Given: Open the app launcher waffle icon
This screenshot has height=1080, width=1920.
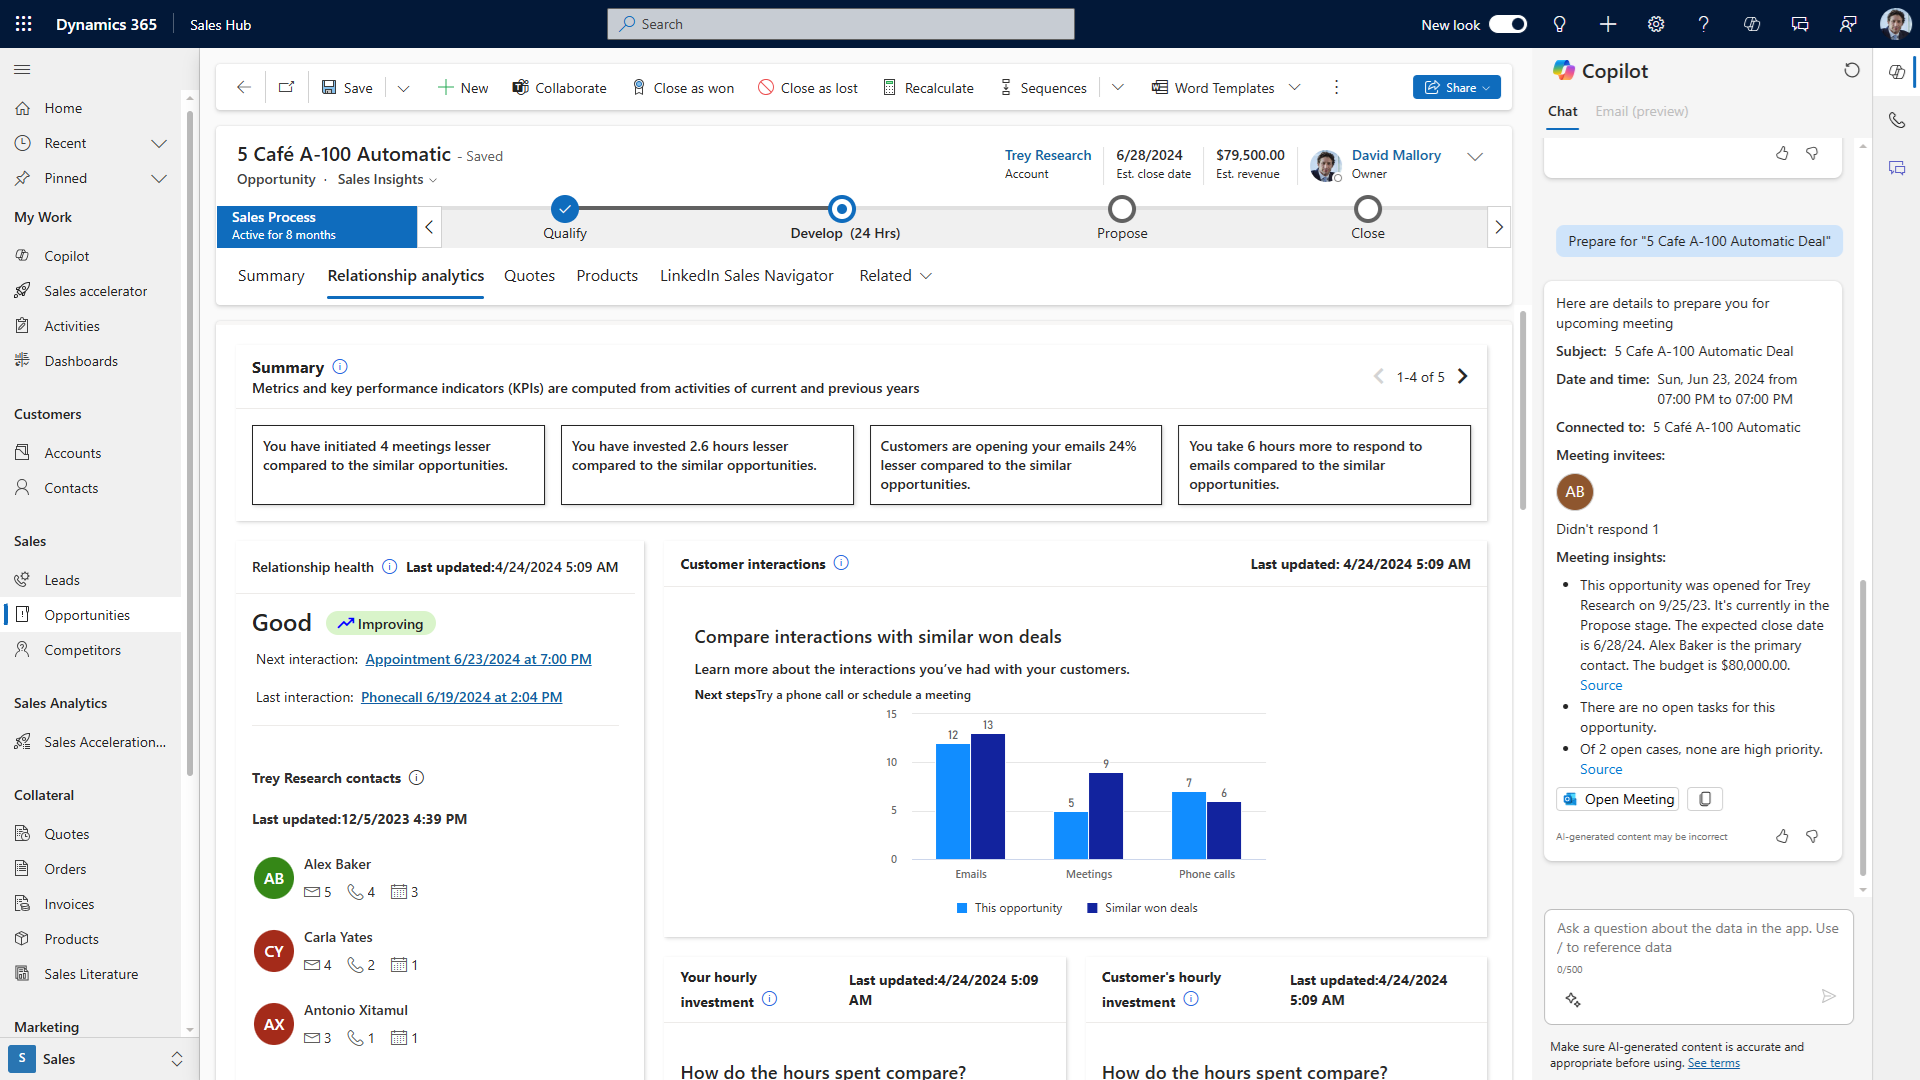Looking at the screenshot, I should tap(24, 24).
